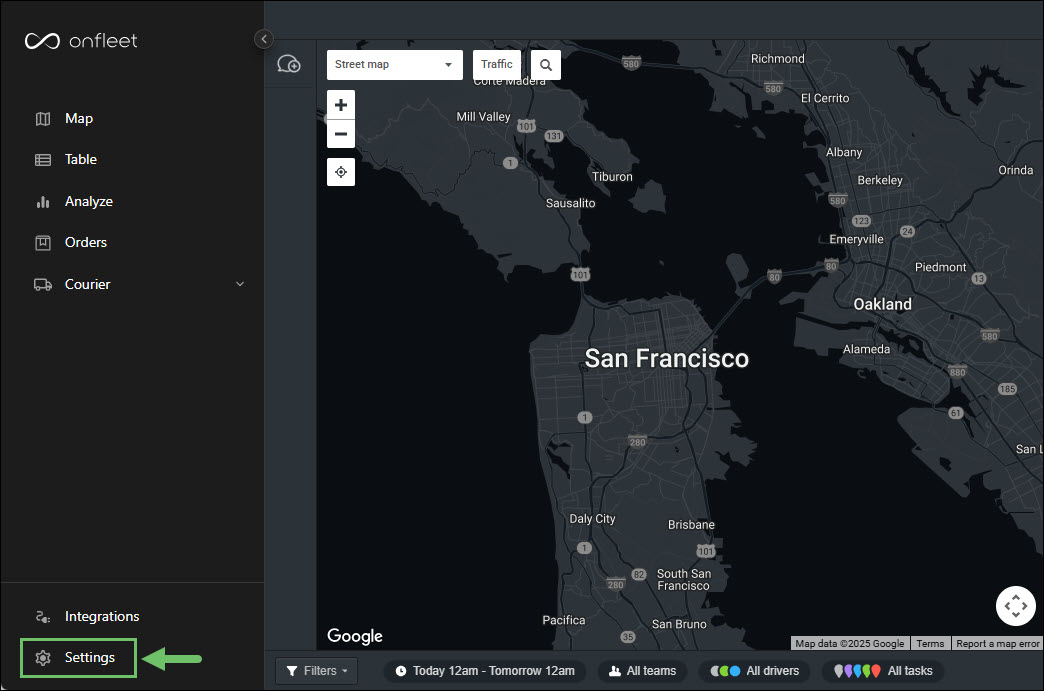Center the map on the current location
Viewport: 1044px width, 691px height.
click(x=341, y=172)
